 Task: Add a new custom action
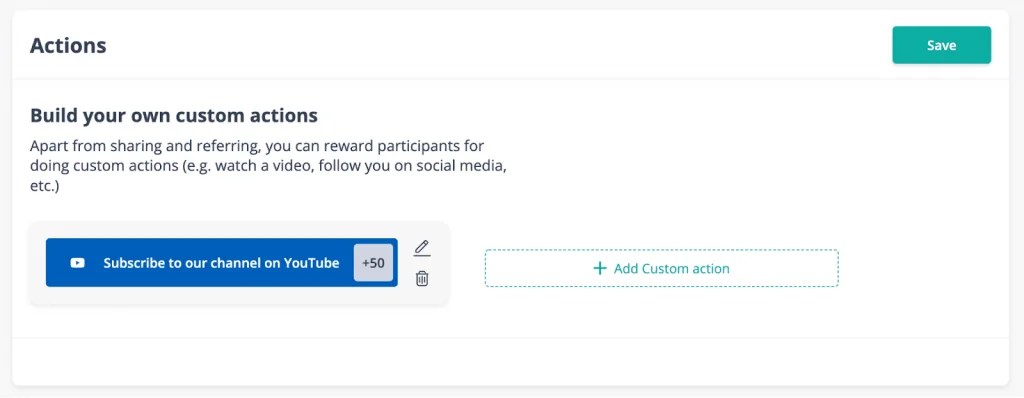(x=662, y=269)
